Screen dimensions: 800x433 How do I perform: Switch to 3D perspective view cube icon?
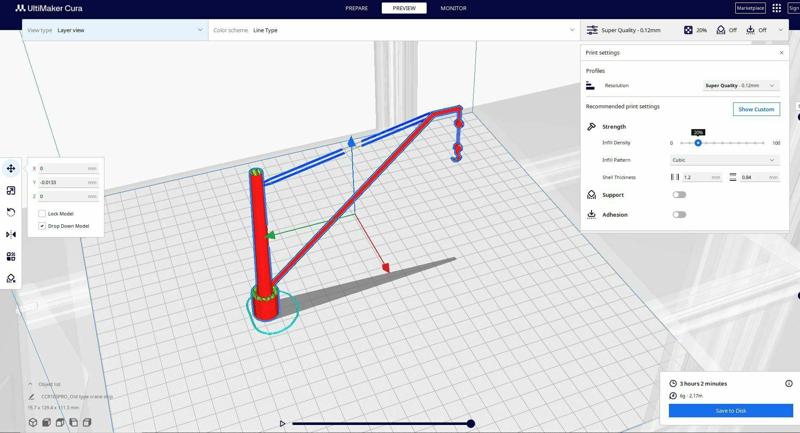click(x=33, y=422)
